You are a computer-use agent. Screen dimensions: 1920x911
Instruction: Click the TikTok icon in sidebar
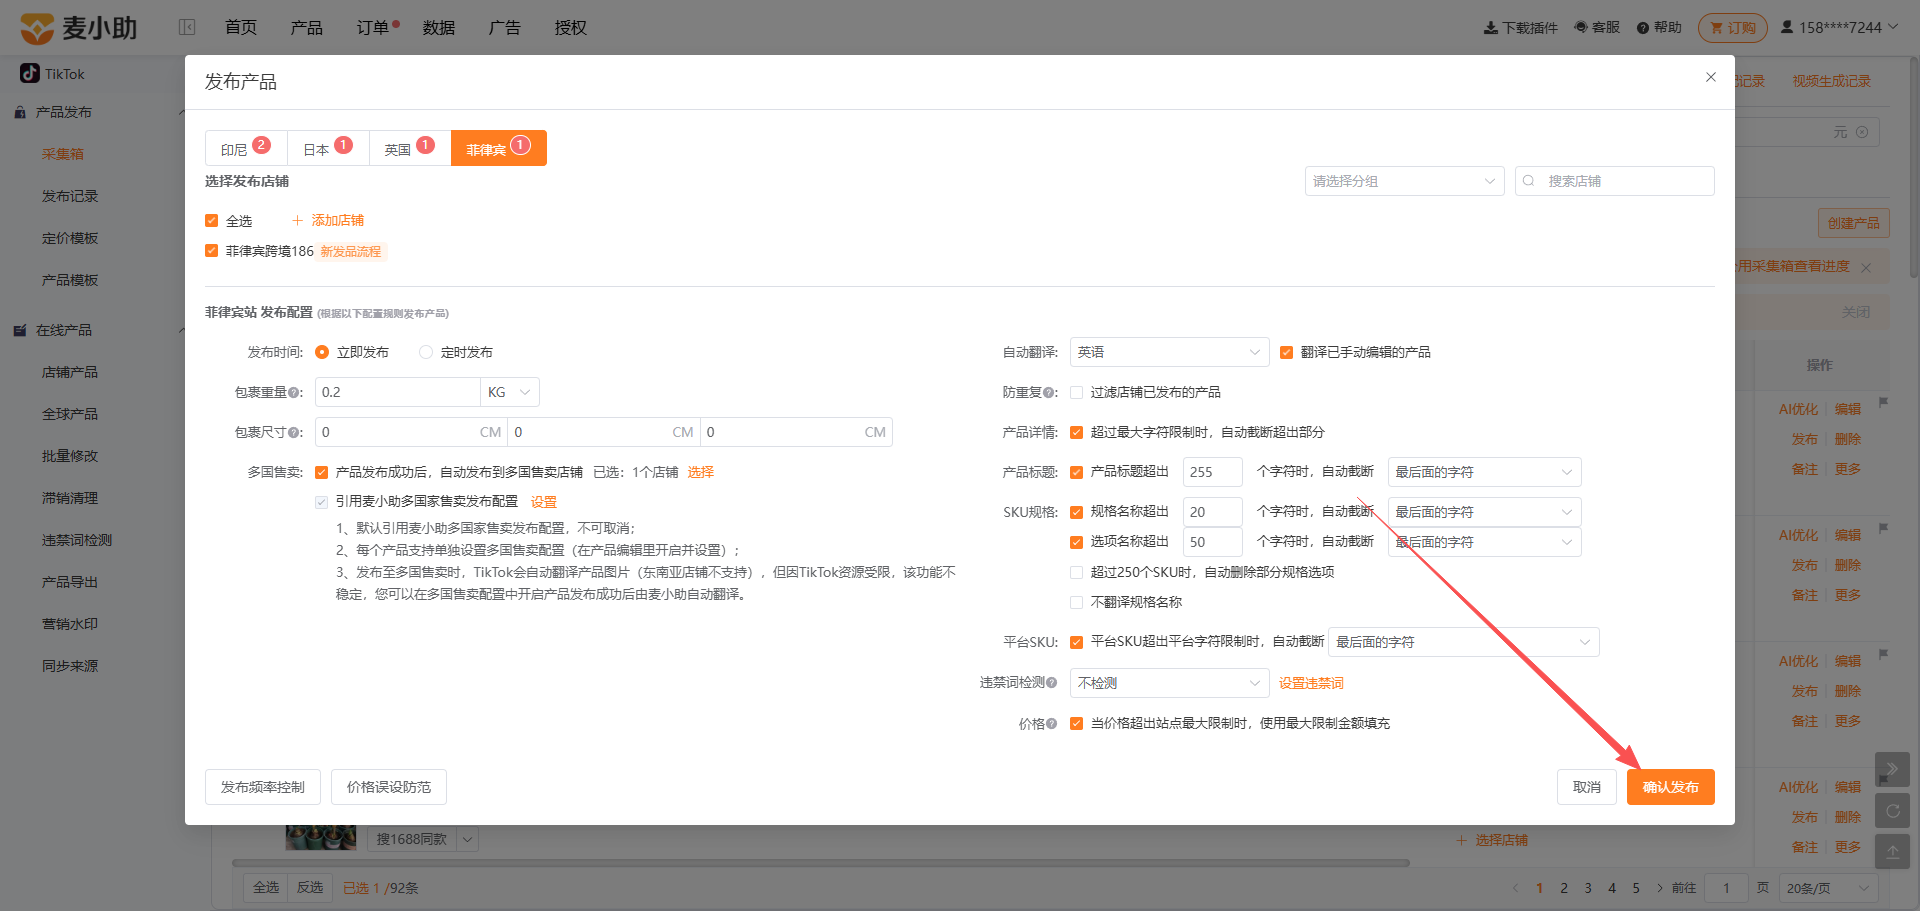[30, 73]
